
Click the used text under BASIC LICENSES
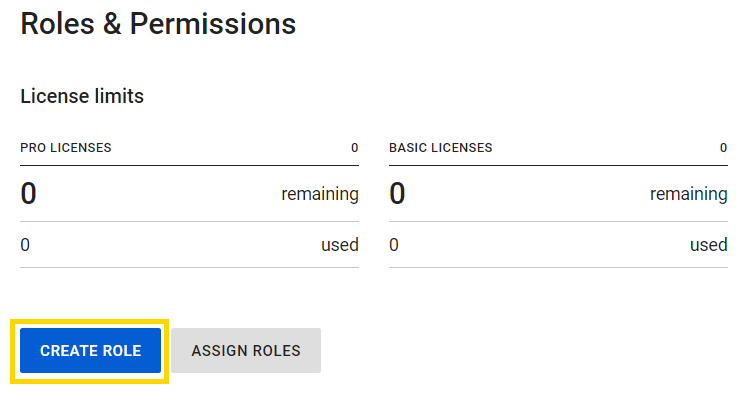709,245
